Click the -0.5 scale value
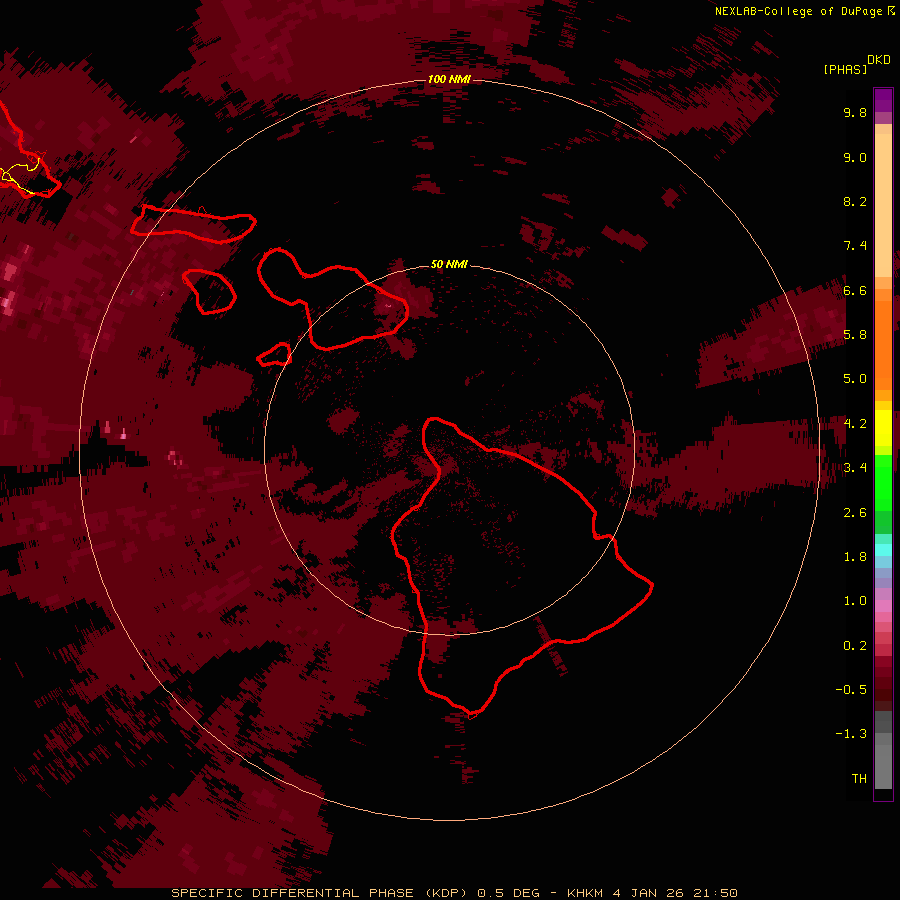Viewport: 900px width, 900px height. [851, 690]
